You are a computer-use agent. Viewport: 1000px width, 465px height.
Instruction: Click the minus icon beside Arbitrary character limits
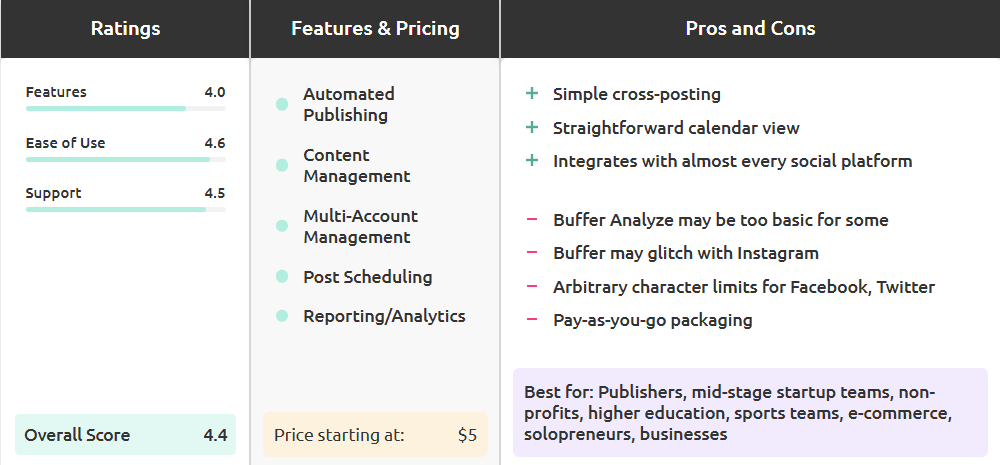[x=532, y=287]
